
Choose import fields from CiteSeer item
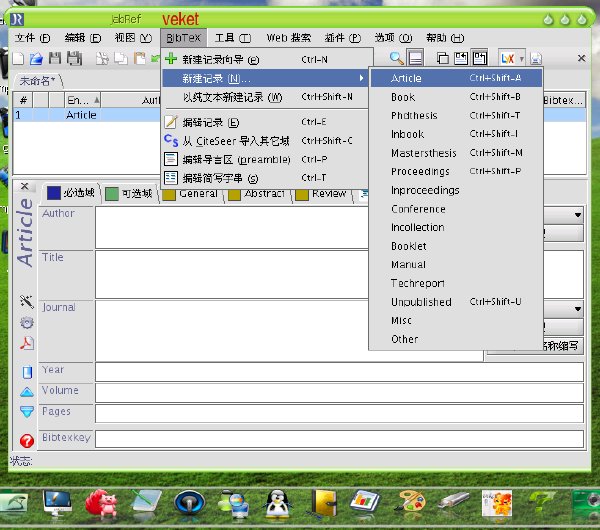pyautogui.click(x=265, y=141)
